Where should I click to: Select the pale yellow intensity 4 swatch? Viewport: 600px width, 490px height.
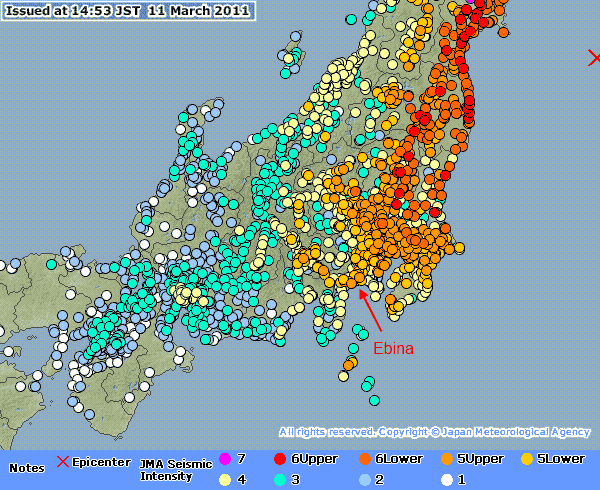coord(225,480)
